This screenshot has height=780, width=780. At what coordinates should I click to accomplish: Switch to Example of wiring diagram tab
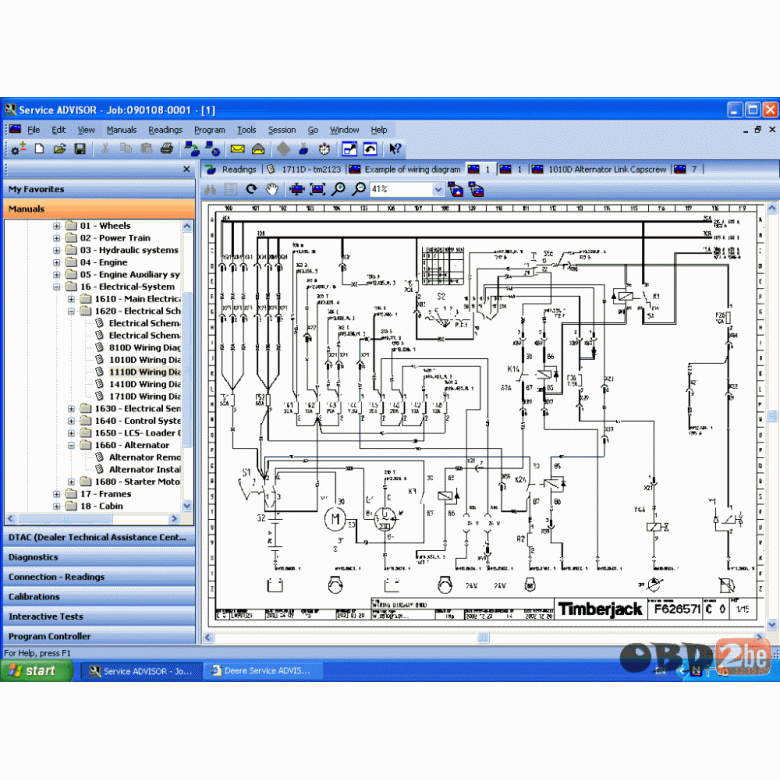click(405, 169)
